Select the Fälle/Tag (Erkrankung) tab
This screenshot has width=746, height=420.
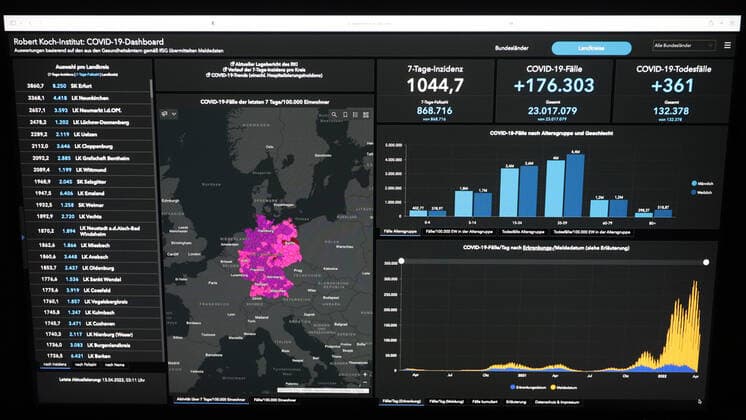coord(401,401)
